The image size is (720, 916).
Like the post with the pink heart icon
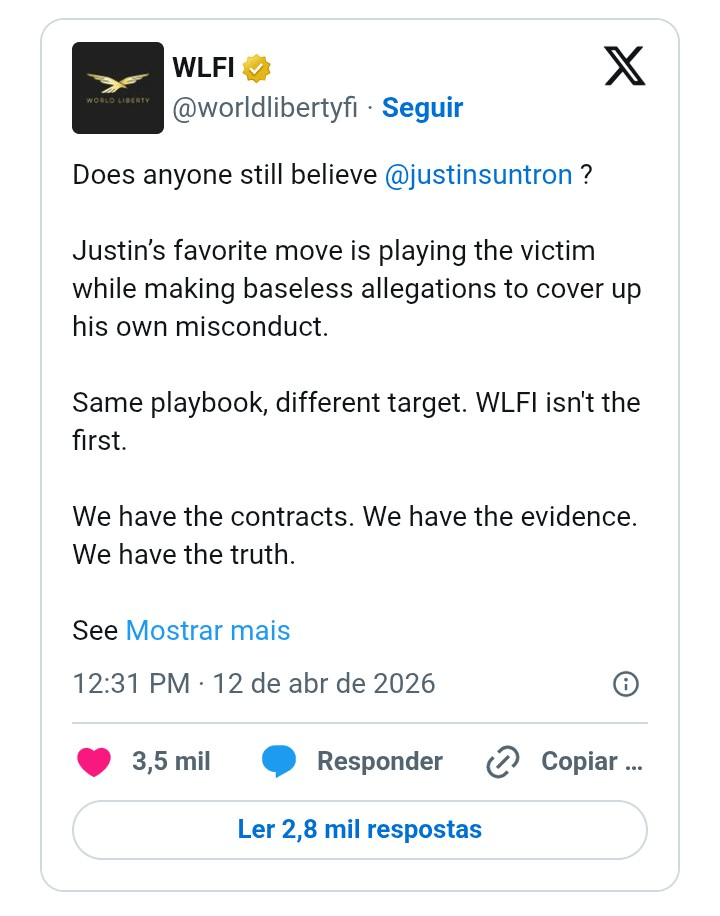94,762
